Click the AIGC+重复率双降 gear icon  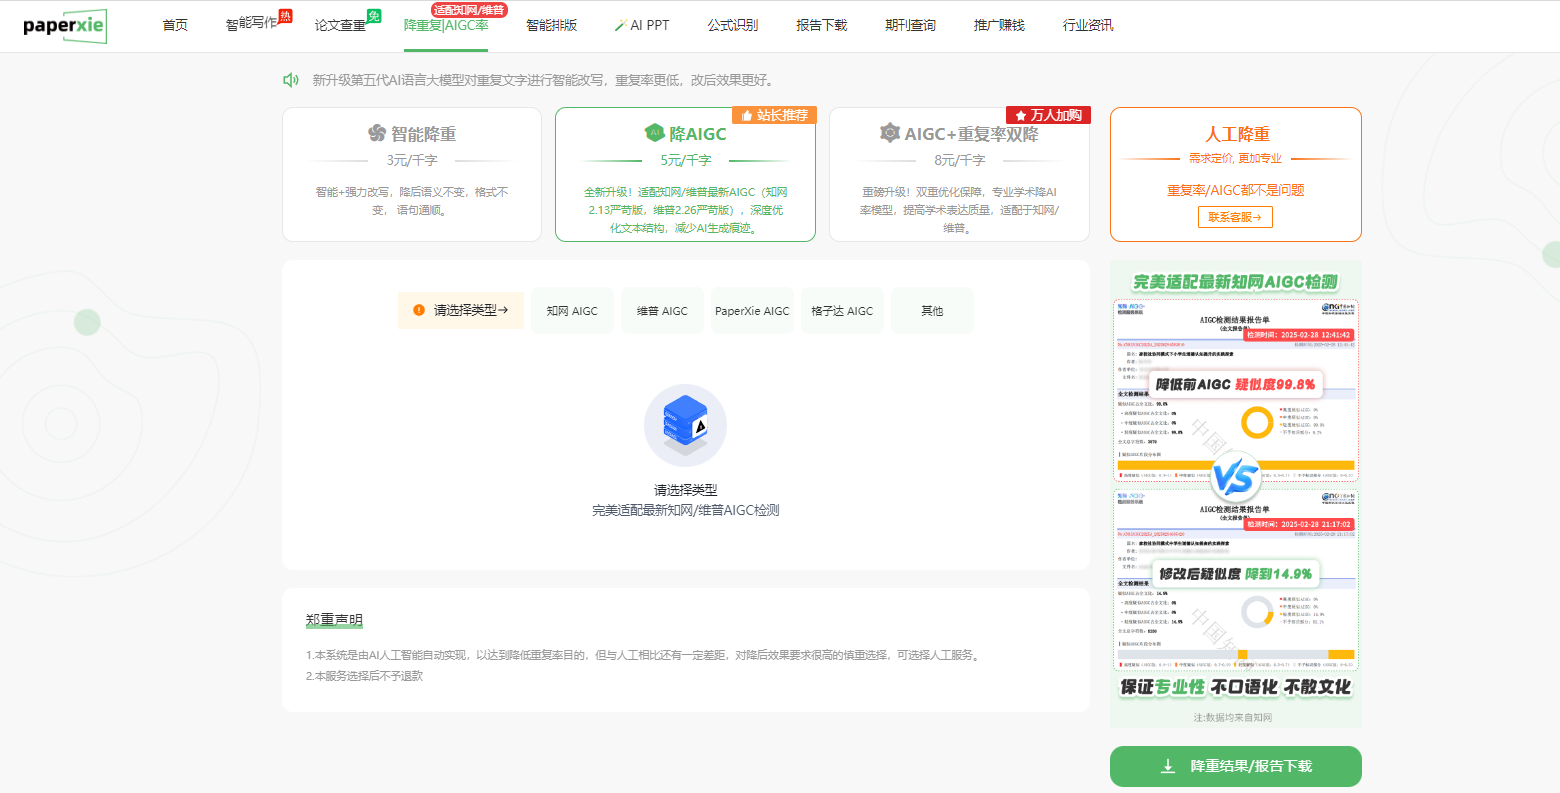coord(889,133)
